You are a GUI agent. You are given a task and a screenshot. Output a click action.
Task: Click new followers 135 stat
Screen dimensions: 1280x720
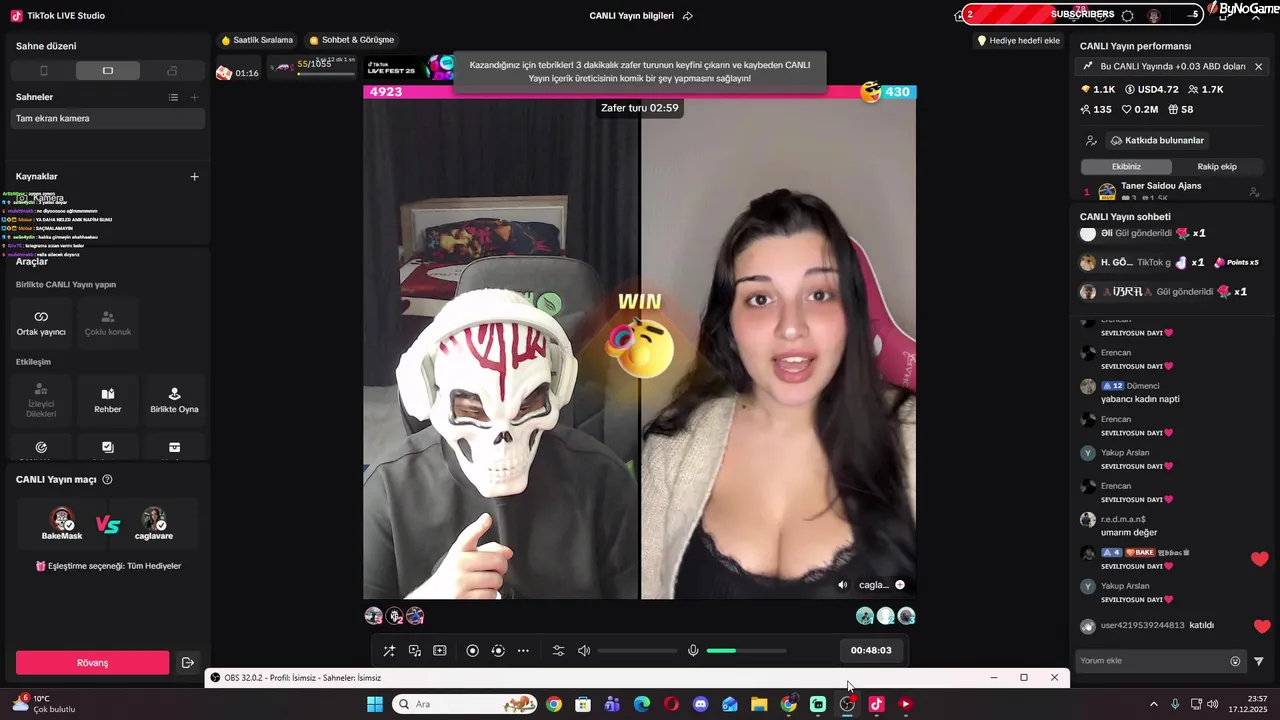click(1096, 110)
